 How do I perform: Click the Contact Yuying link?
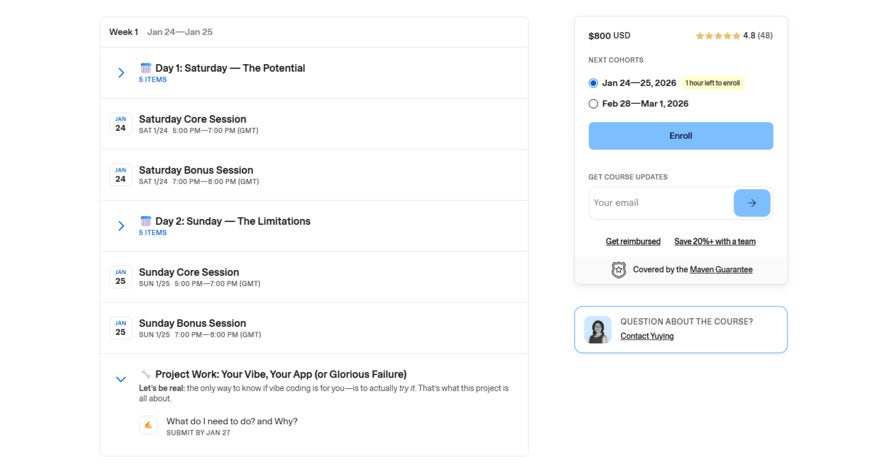pyautogui.click(x=646, y=336)
